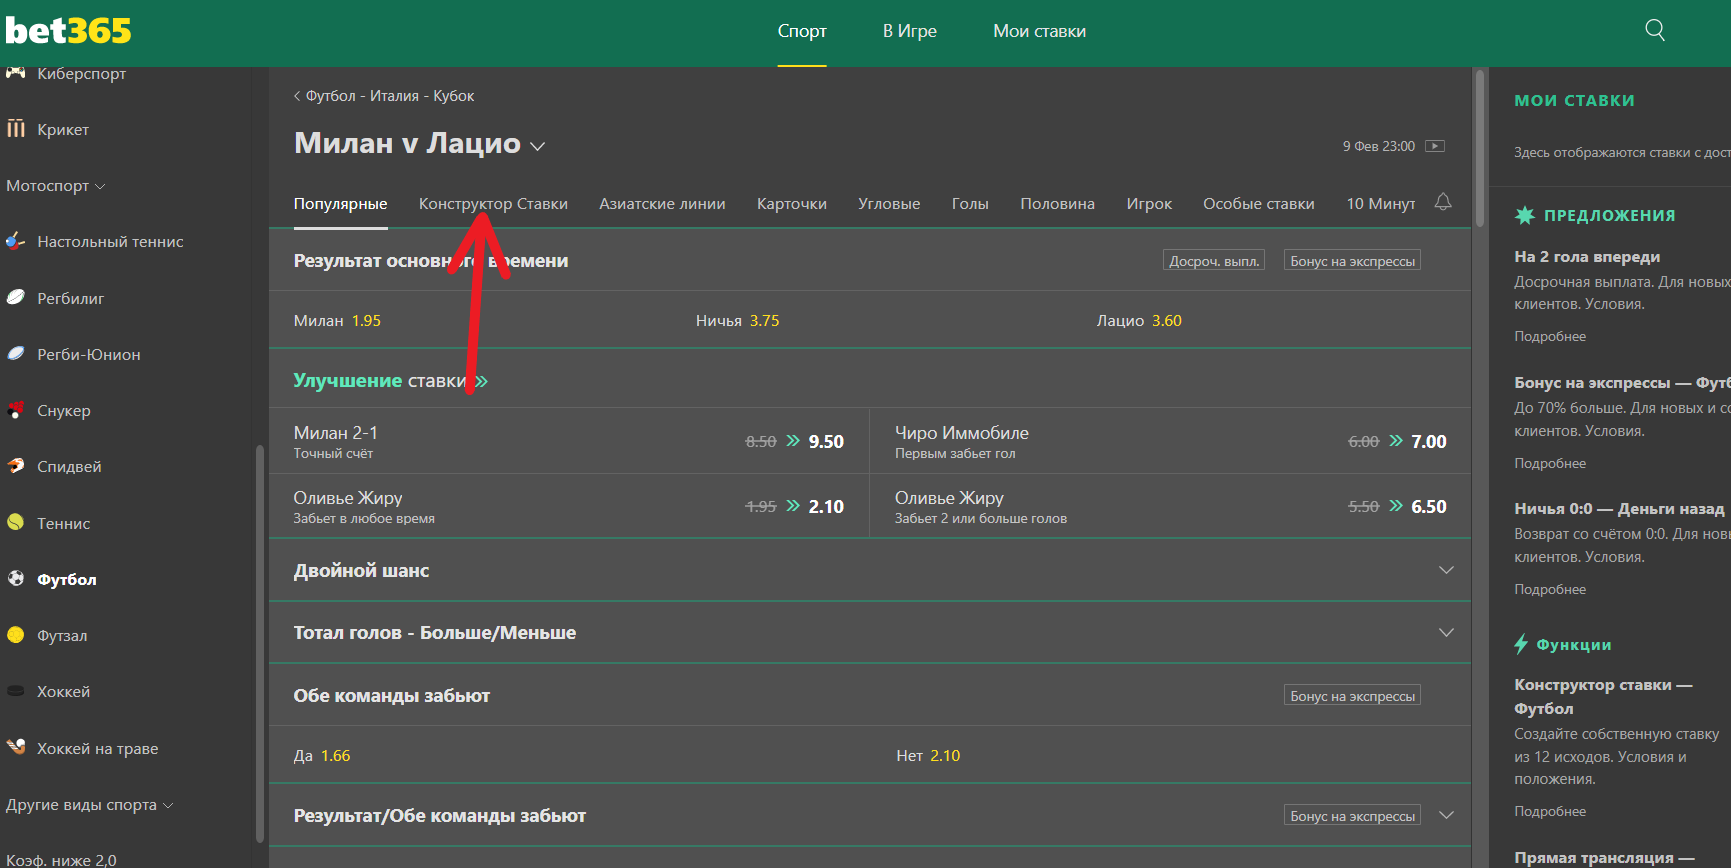The height and width of the screenshot is (868, 1731).
Task: Click the live stream icon beside match date
Action: (1435, 146)
